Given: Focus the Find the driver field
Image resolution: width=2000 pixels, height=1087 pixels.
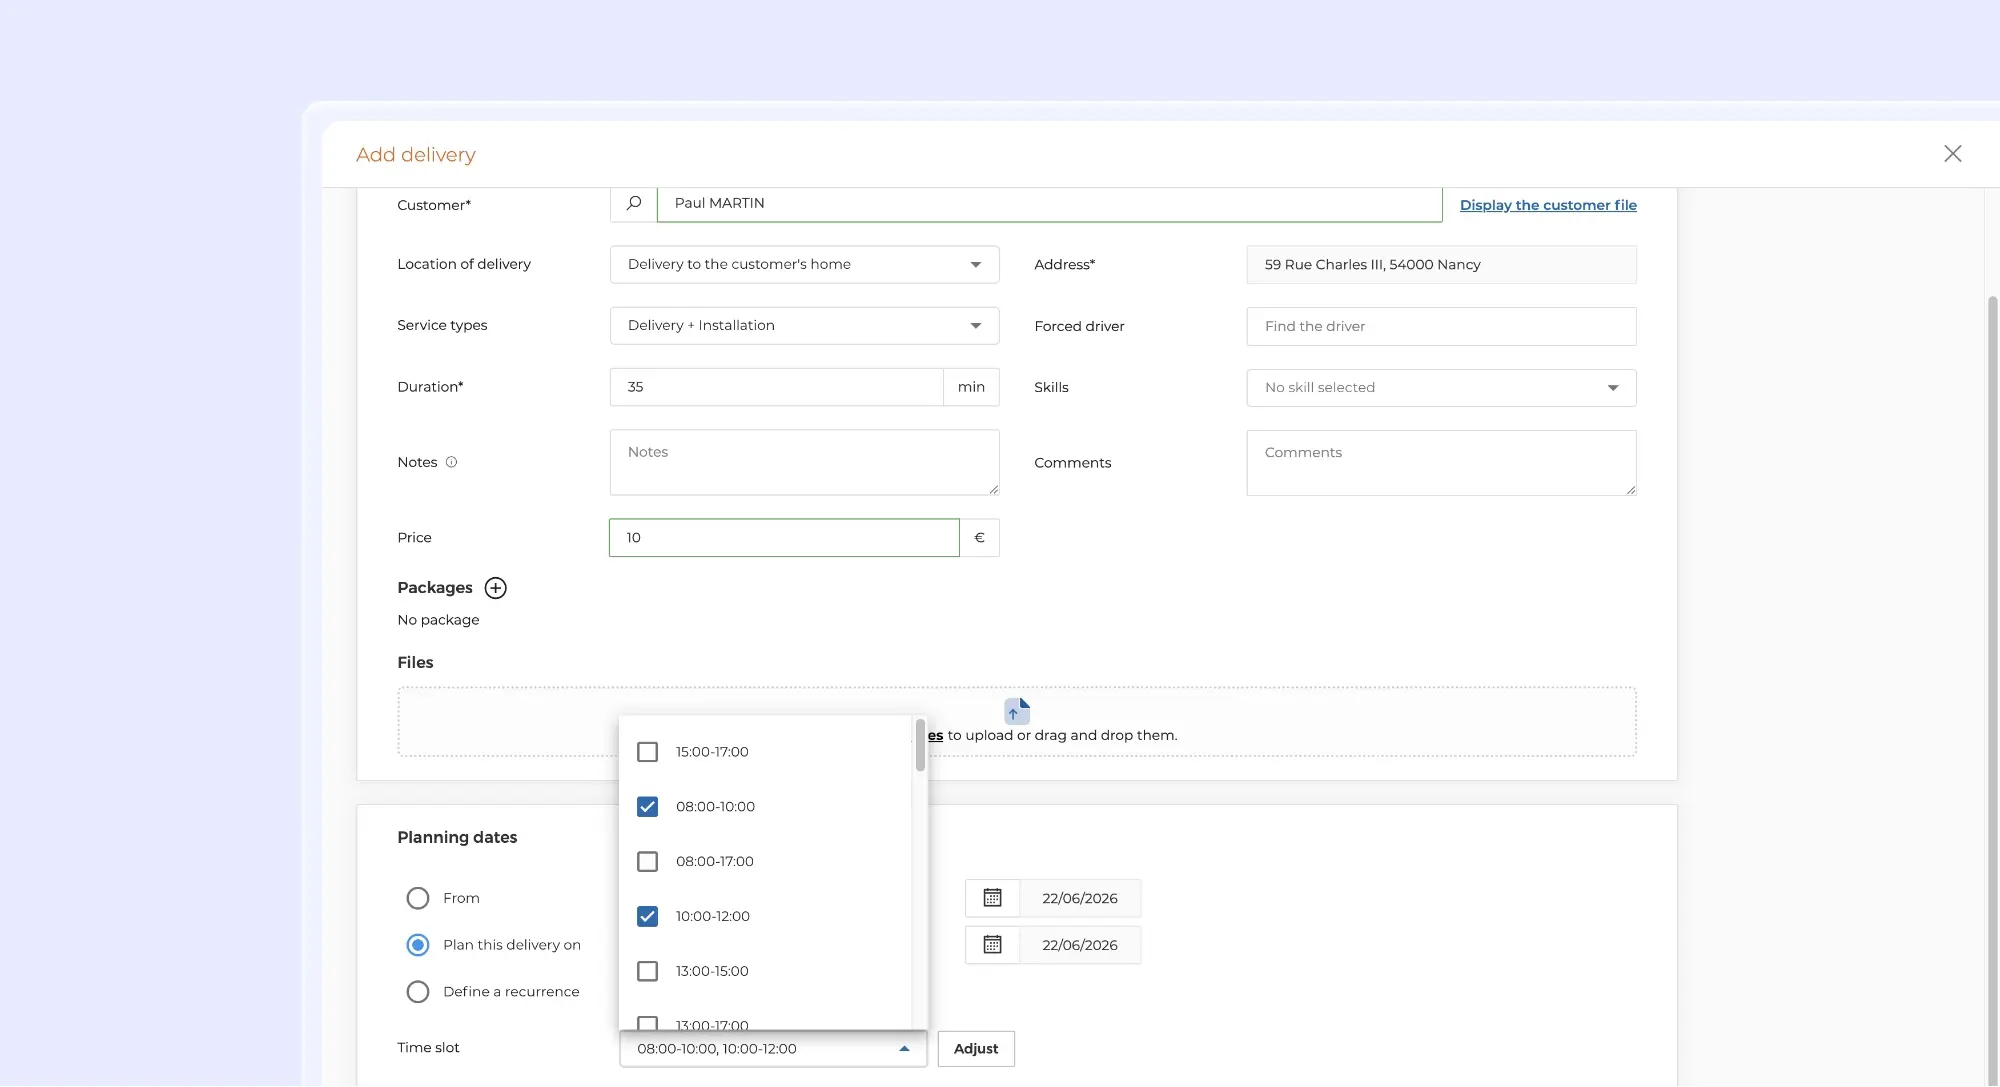Looking at the screenshot, I should pyautogui.click(x=1441, y=327).
